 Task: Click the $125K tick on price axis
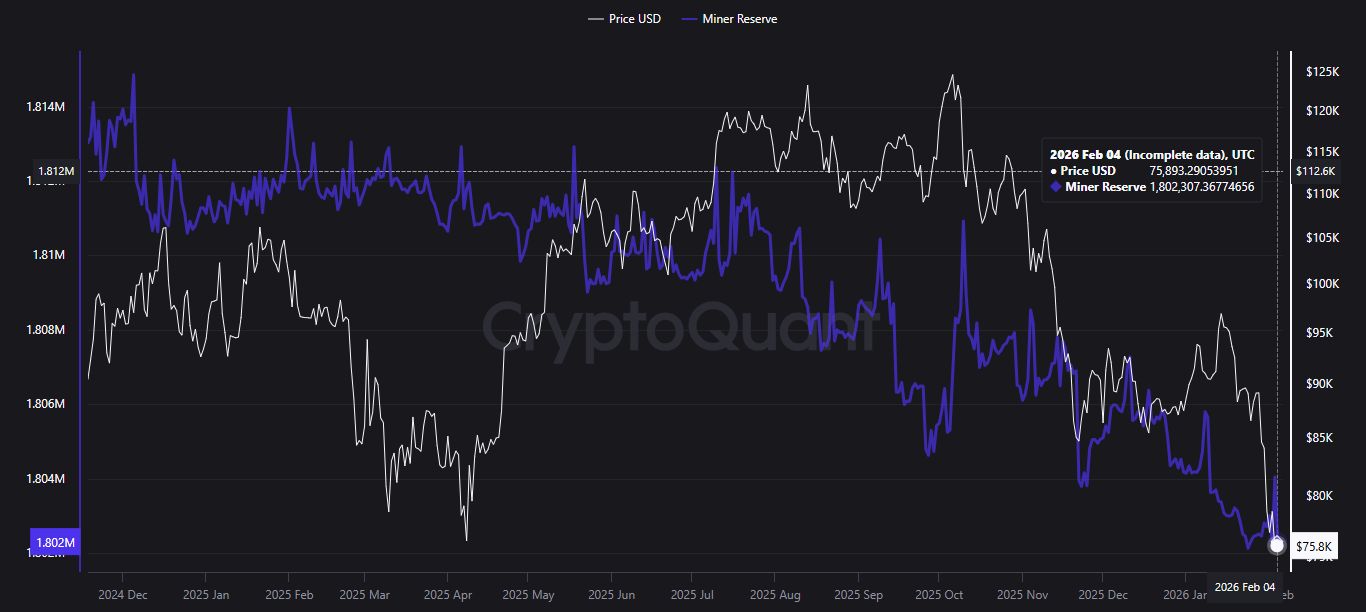[x=1323, y=72]
